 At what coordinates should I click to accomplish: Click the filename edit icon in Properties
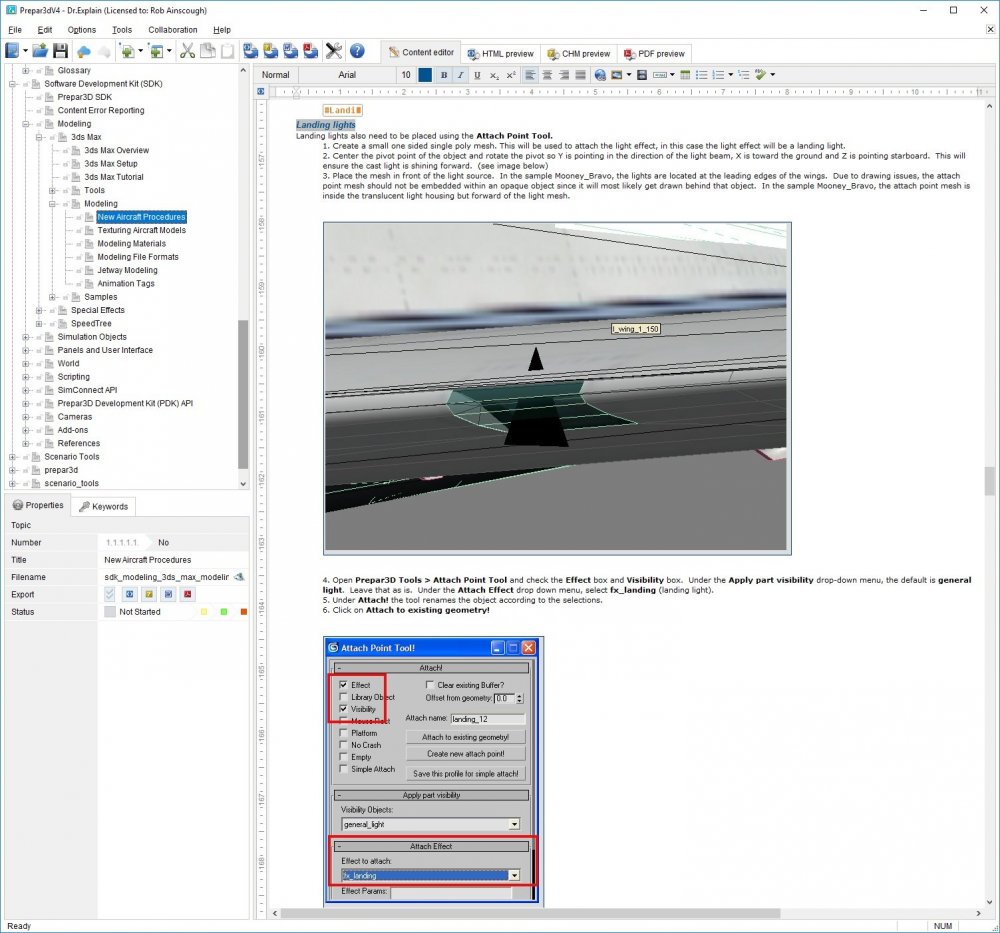coord(239,577)
